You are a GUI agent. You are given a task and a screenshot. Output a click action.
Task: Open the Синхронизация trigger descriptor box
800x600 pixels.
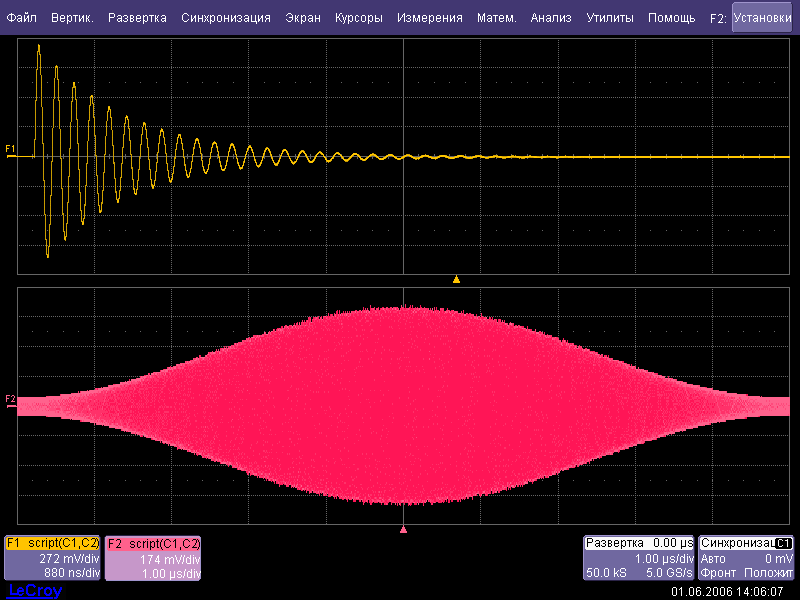tap(747, 558)
